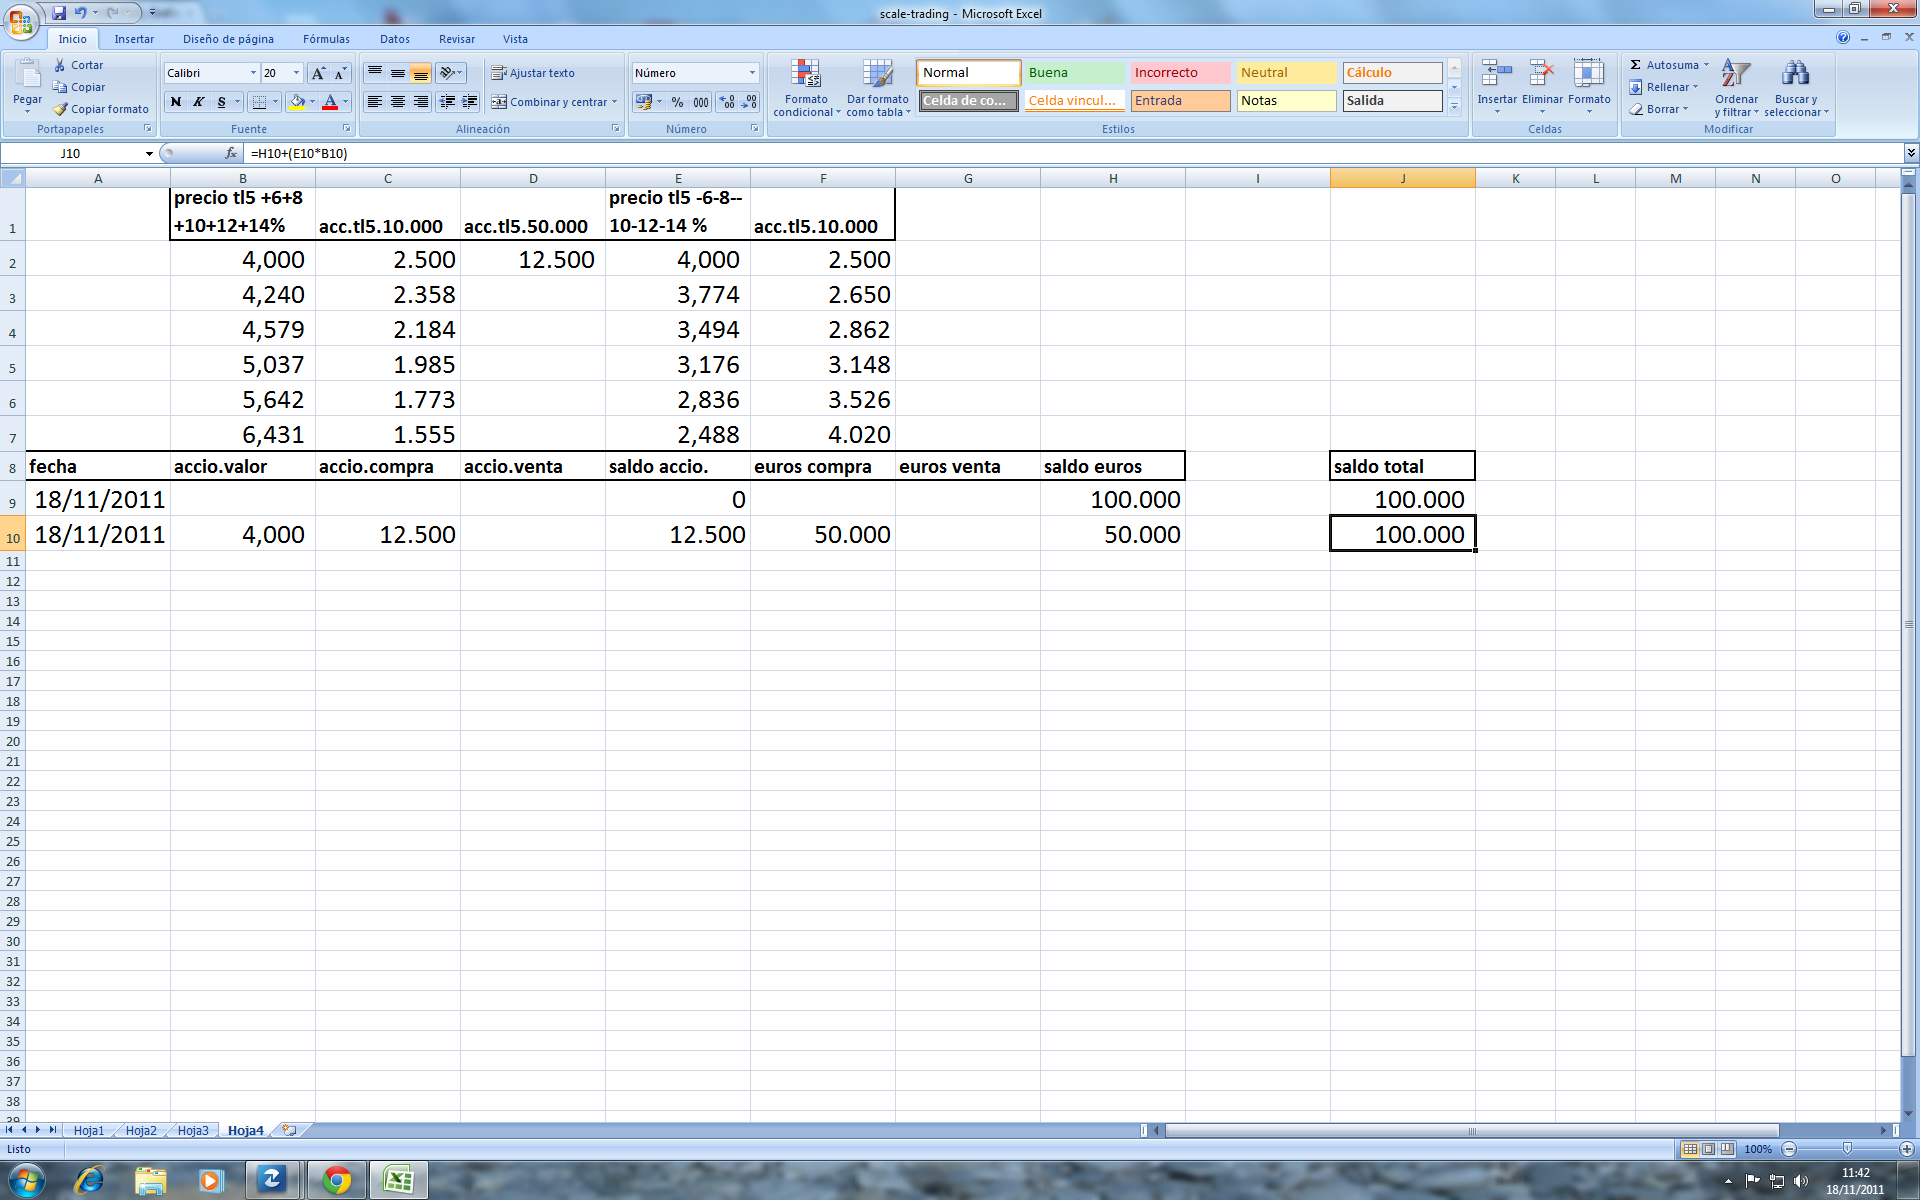Viewport: 1920px width, 1200px height.
Task: Toggle Ajustar texto wrap option
Action: click(x=532, y=73)
